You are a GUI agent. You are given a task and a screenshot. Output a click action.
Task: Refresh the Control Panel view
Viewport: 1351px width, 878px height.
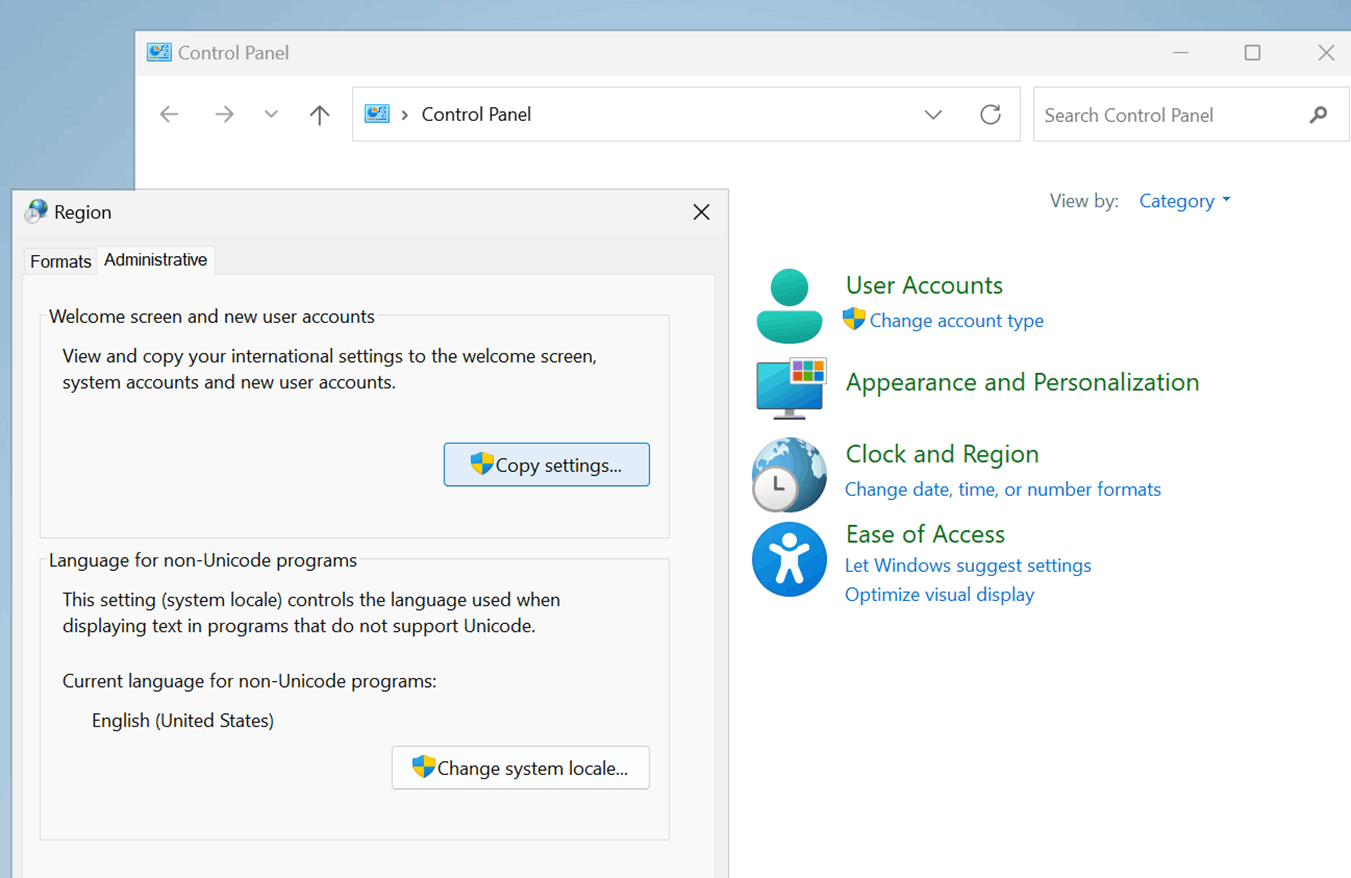(x=990, y=114)
